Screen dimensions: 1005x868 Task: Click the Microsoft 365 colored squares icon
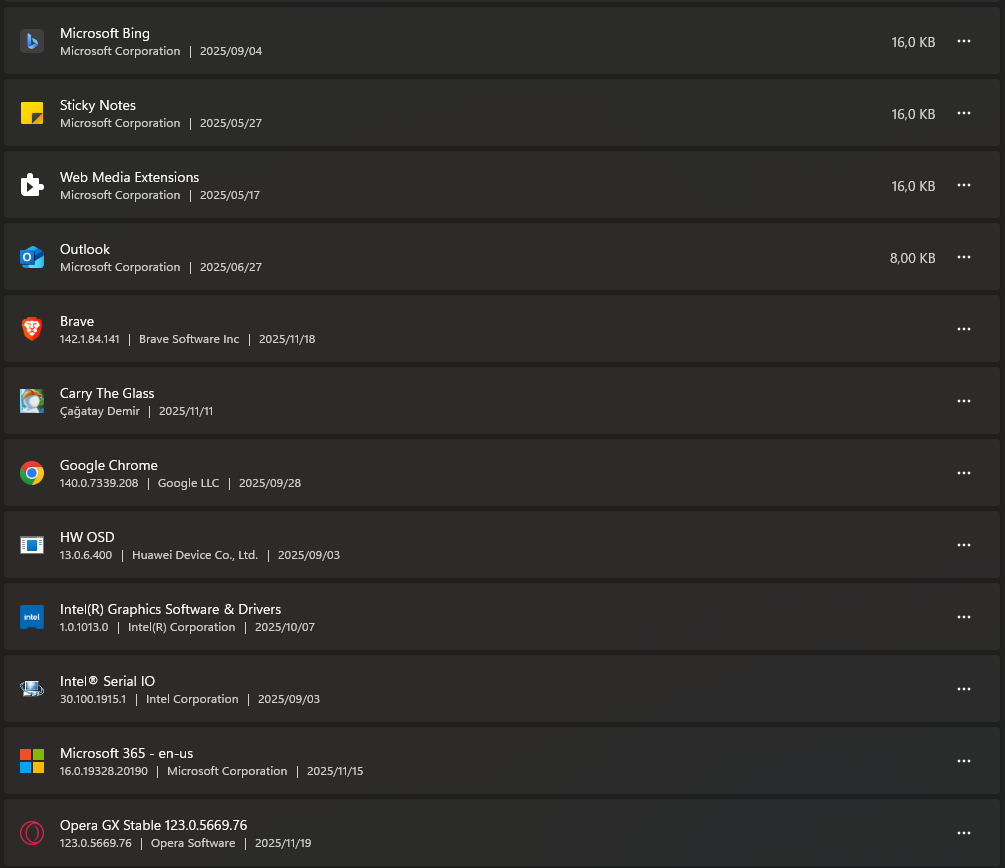32,761
